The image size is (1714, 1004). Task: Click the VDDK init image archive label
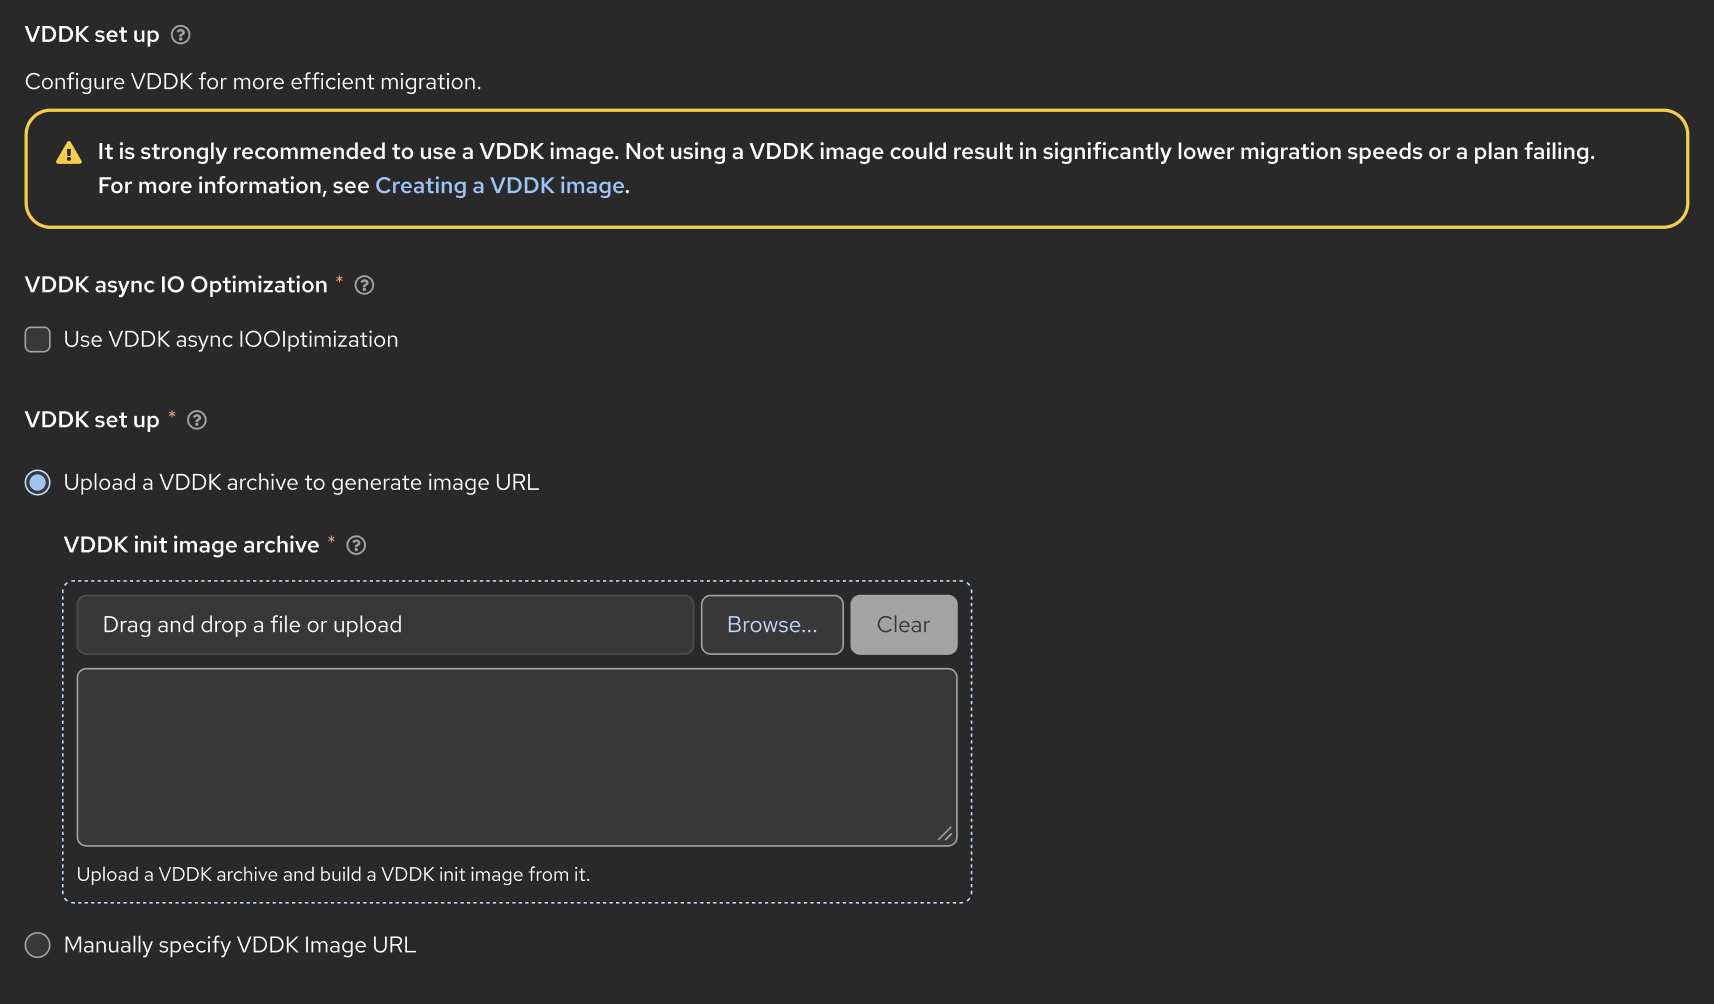pyautogui.click(x=191, y=545)
